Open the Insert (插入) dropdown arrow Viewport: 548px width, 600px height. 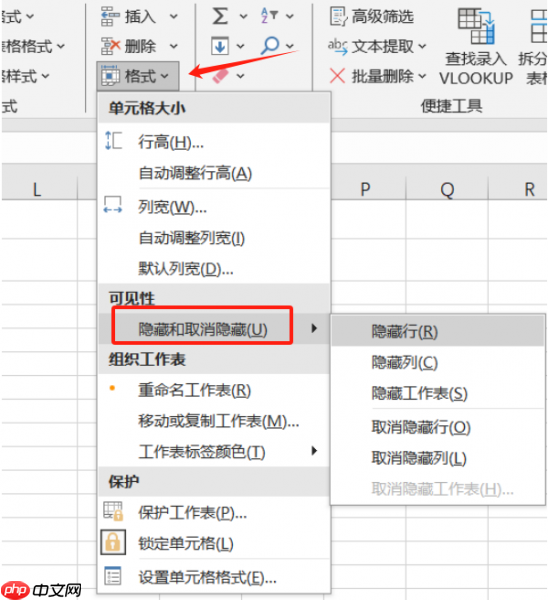click(x=174, y=16)
